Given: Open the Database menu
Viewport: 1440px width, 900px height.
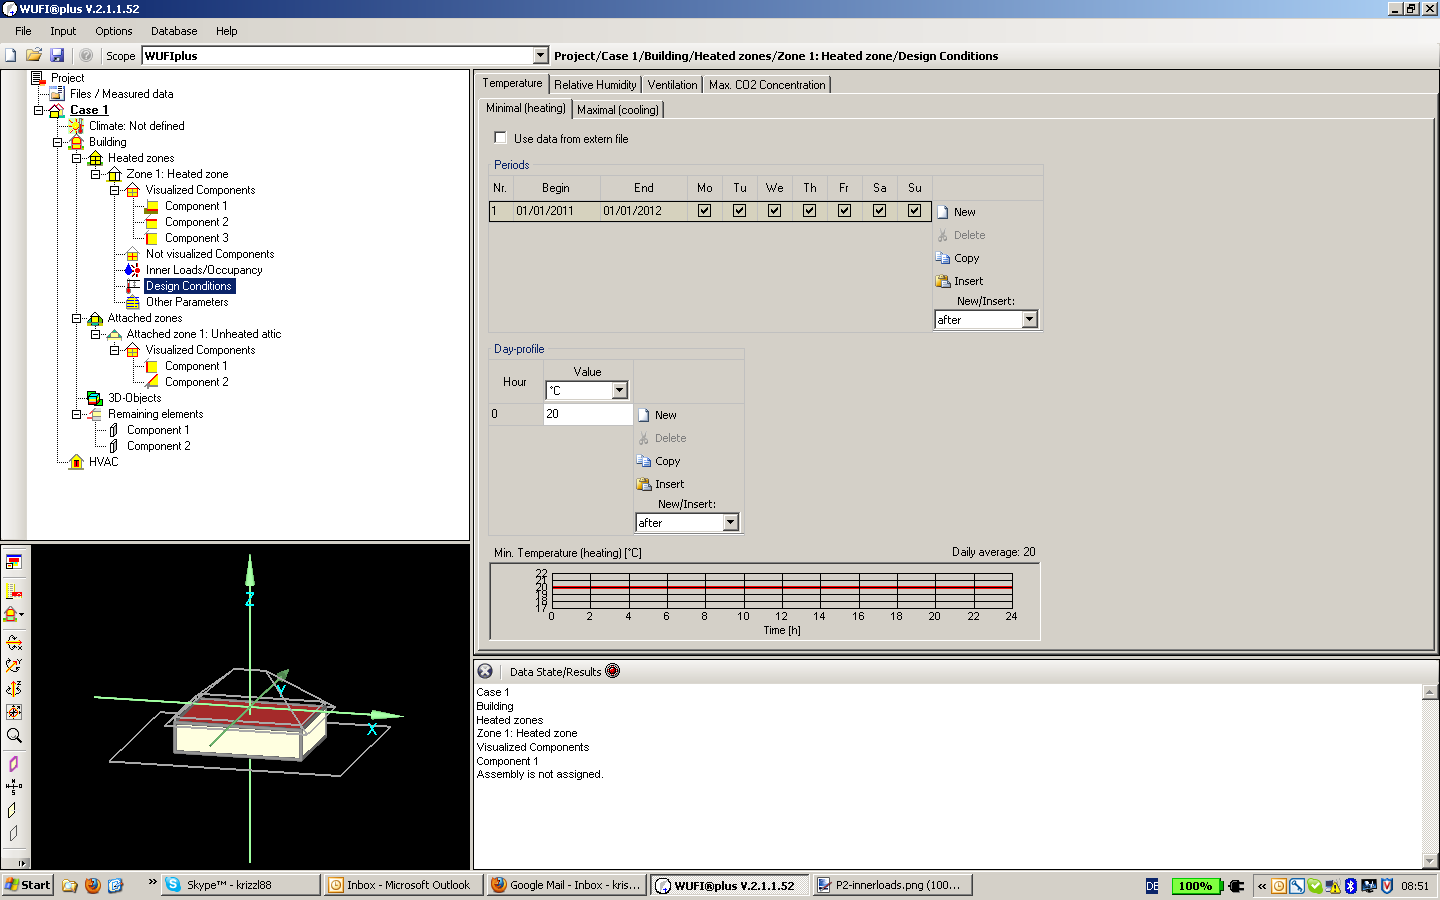Looking at the screenshot, I should coord(174,31).
